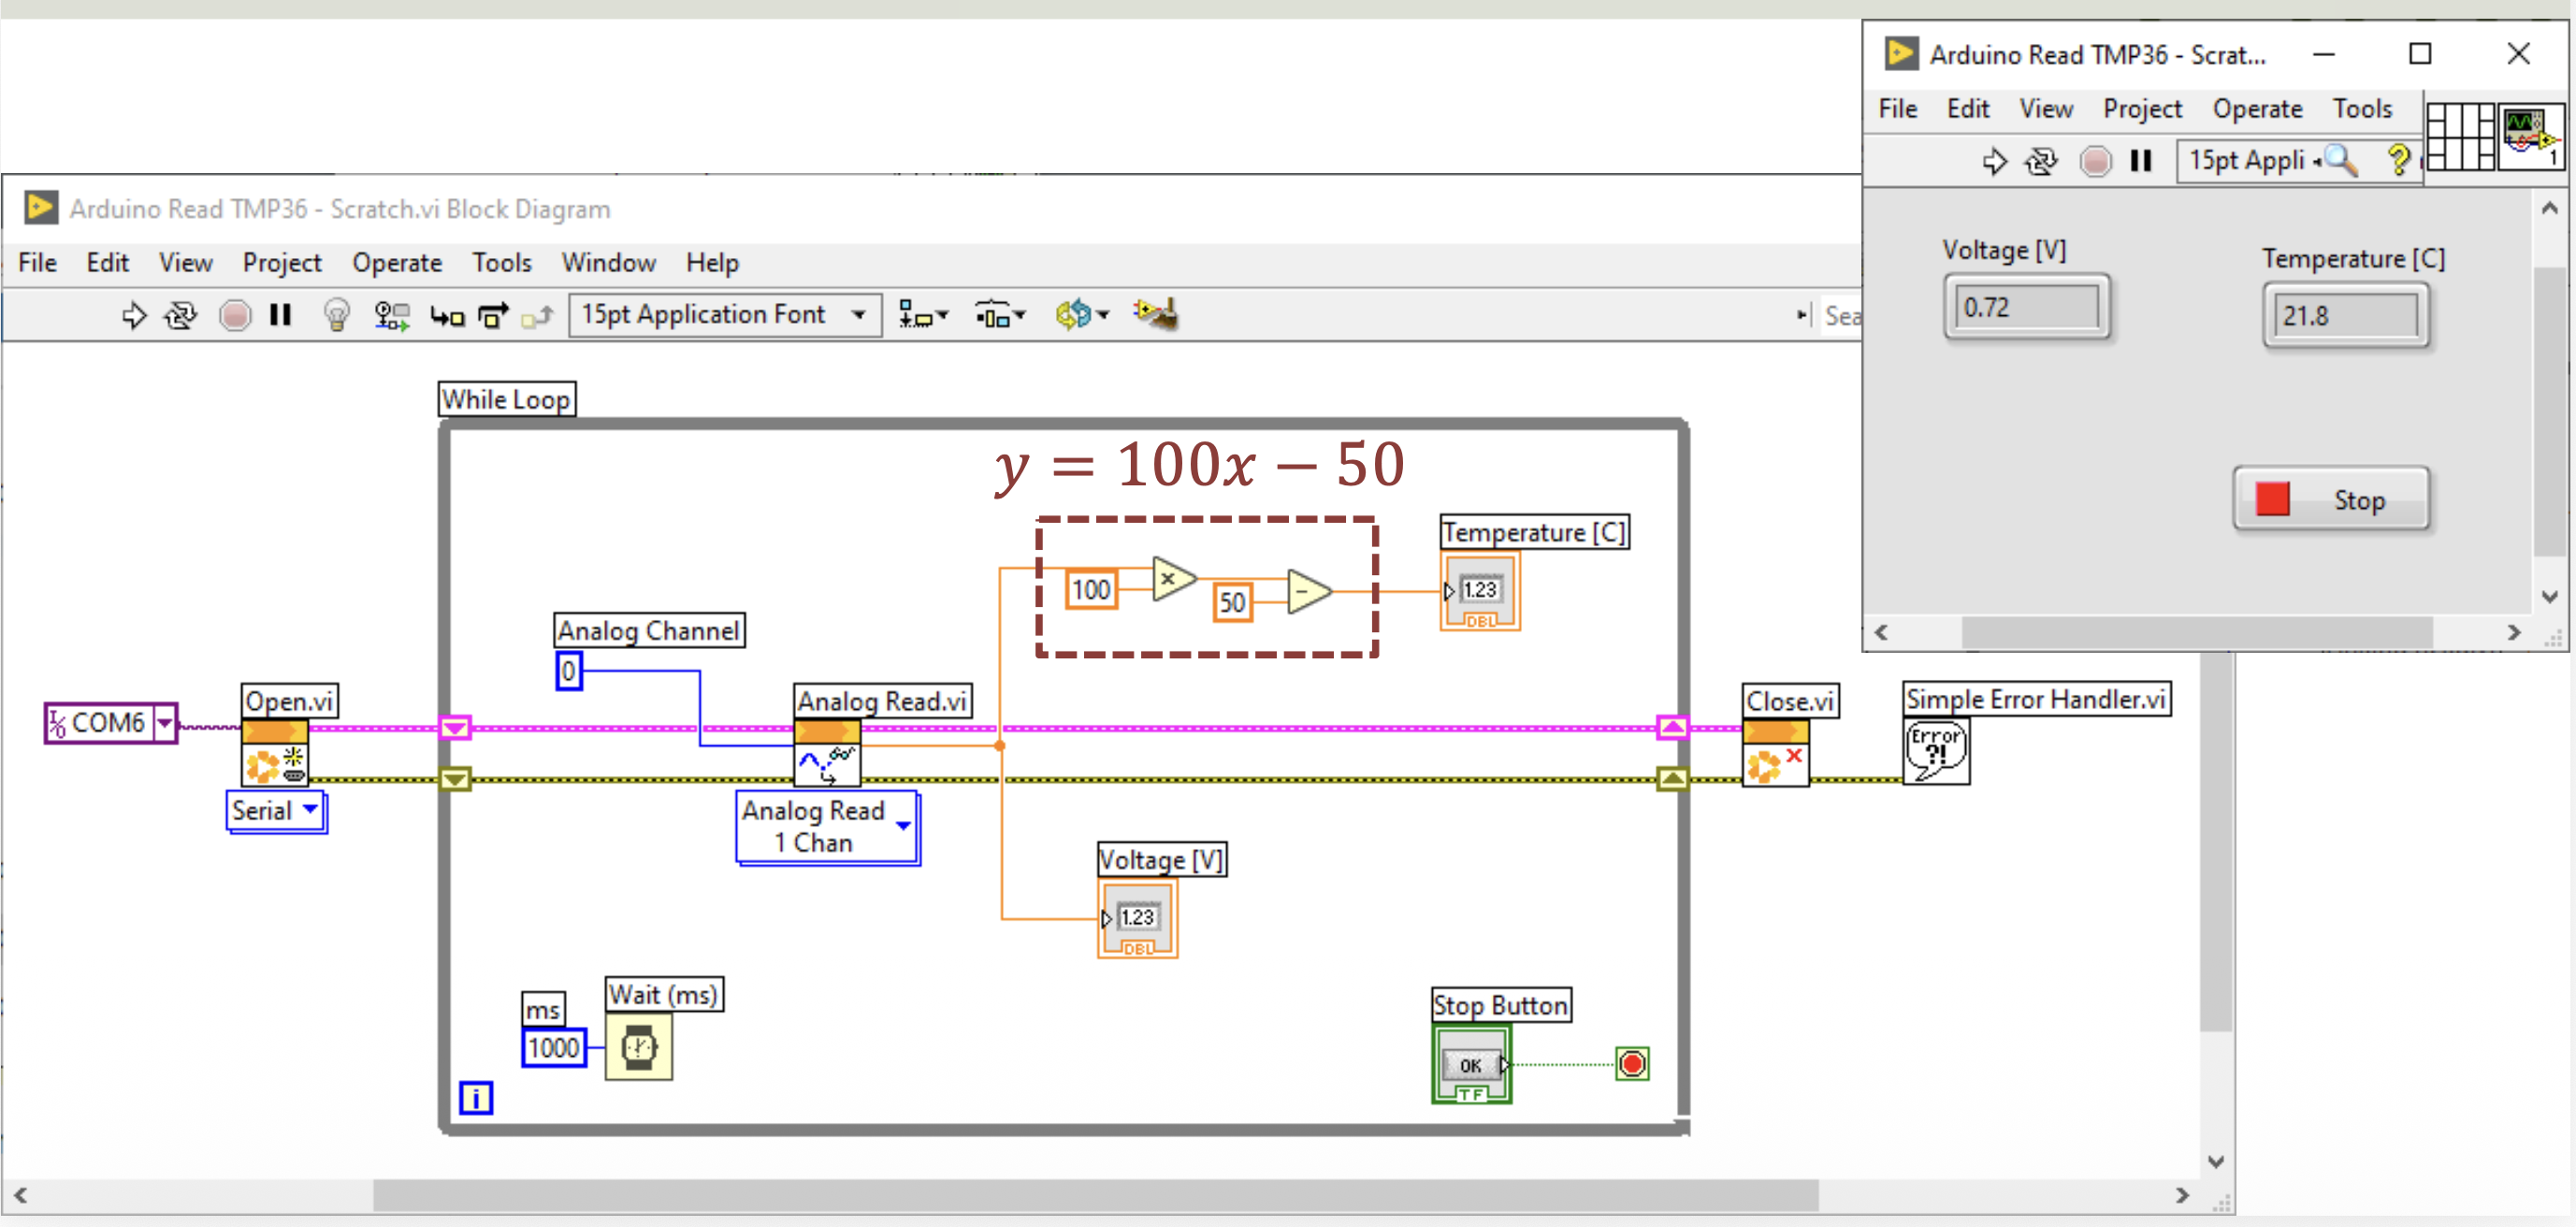Click the loop condition stop terminal
This screenshot has height=1227, width=2576.
1632,1063
